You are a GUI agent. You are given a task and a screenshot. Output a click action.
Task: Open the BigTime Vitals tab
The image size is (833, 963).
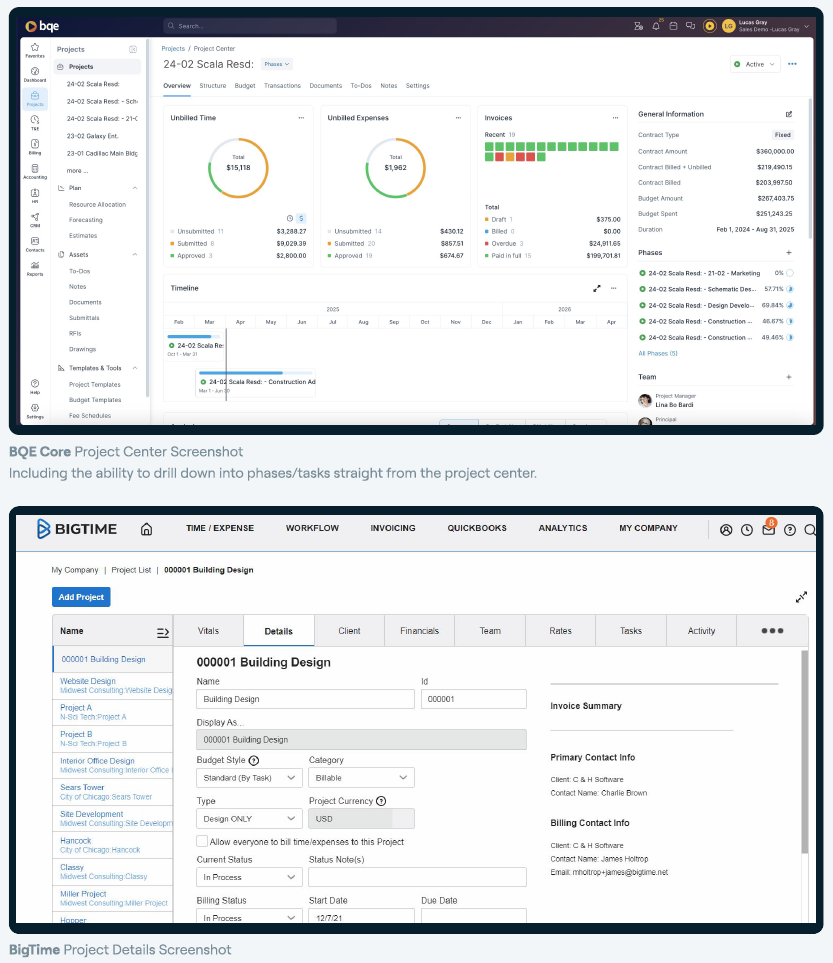pos(208,631)
